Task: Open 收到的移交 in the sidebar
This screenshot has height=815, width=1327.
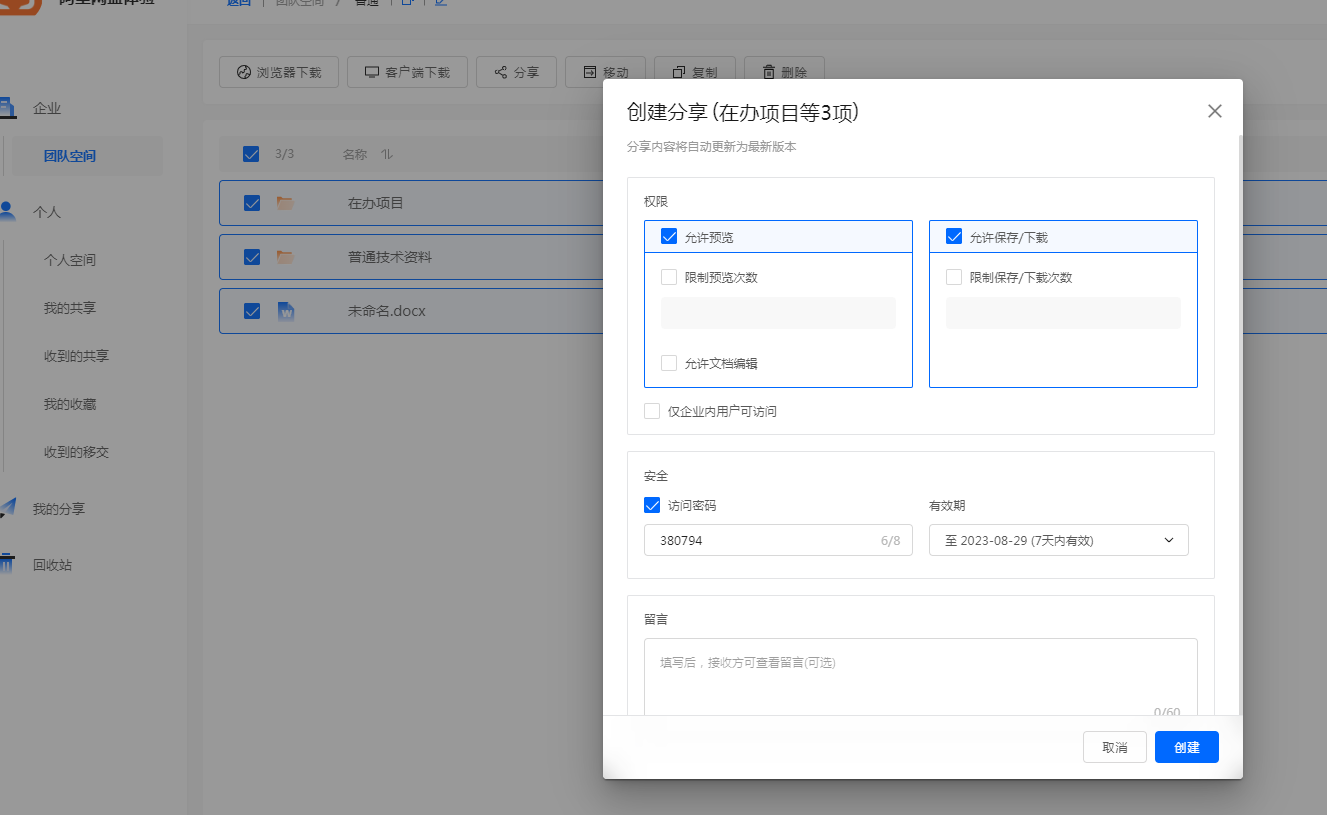Action: pos(77,452)
